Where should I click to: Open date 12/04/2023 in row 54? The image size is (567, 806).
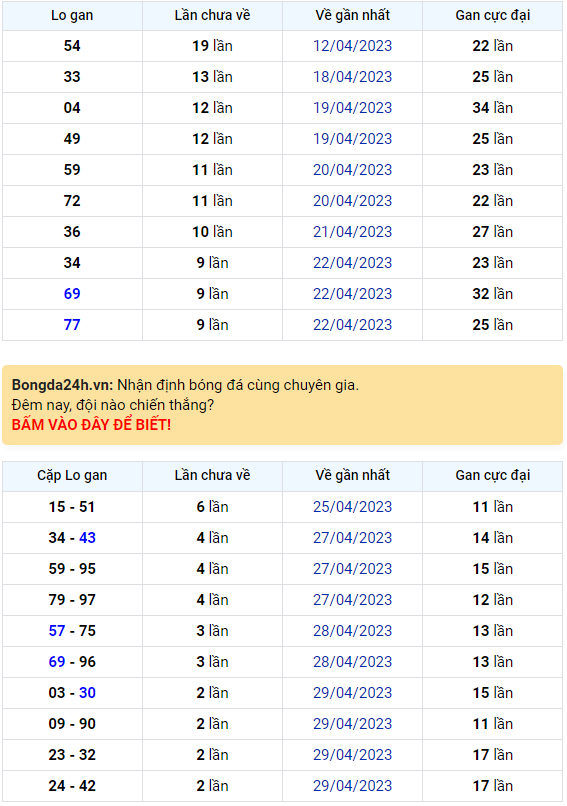(353, 46)
